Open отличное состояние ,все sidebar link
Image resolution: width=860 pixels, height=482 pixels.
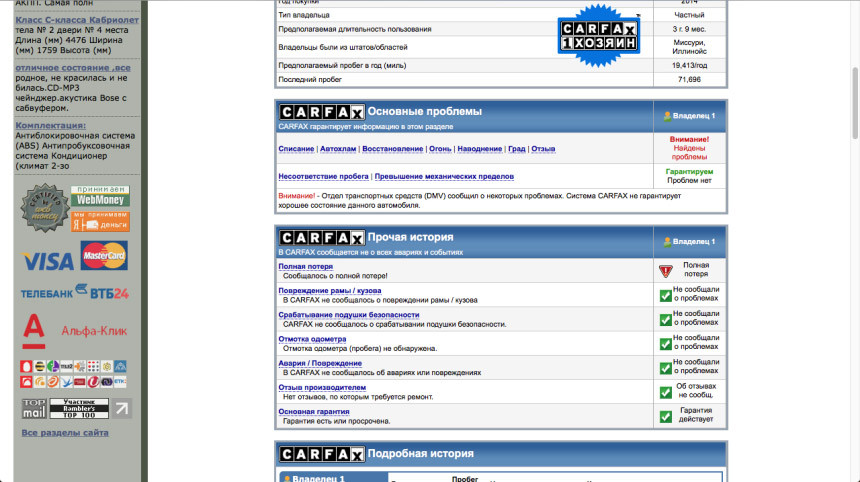73,67
